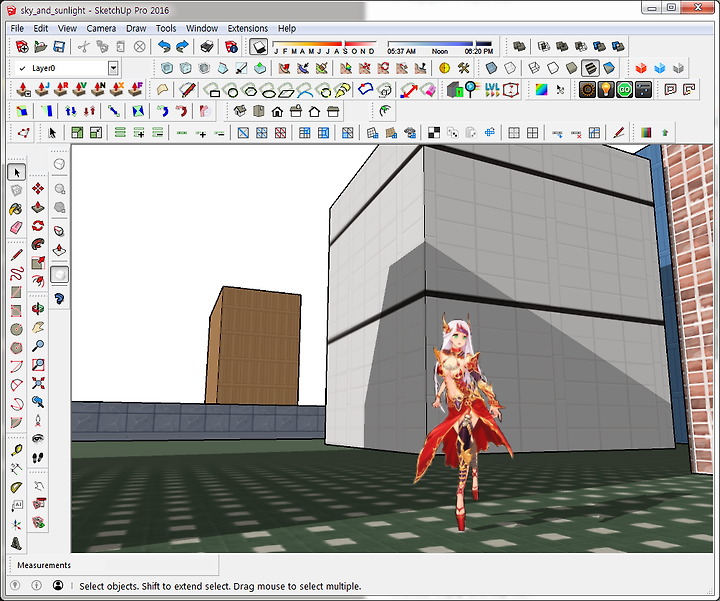Choose the Axes tool
Screen dimensions: 720x601
[x=17, y=524]
